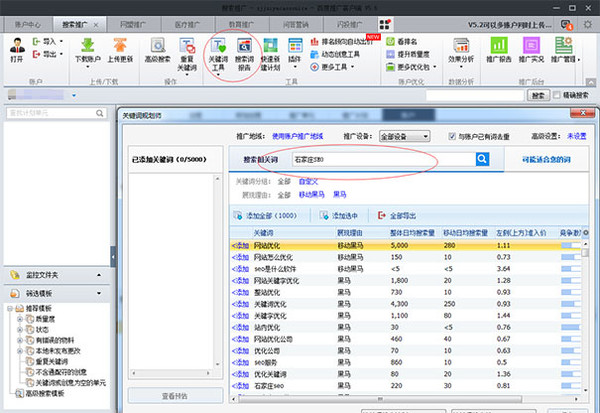Click the 推广管理 icon
The width and height of the screenshot is (600, 413).
click(563, 45)
